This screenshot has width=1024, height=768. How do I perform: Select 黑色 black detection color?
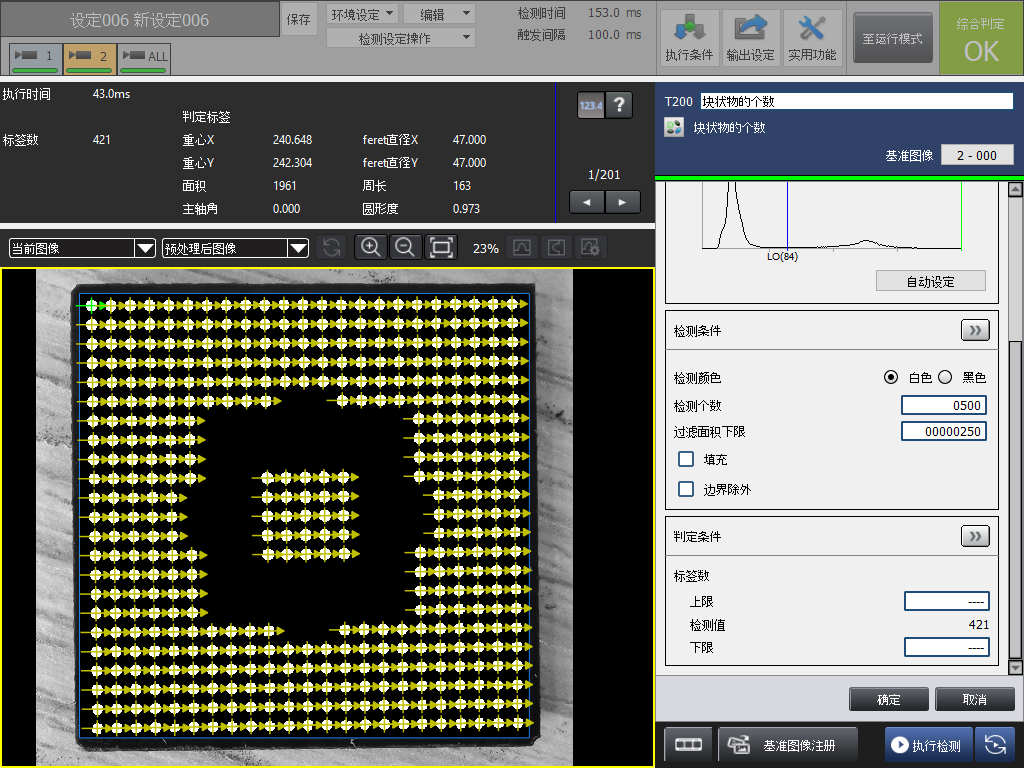coord(945,377)
